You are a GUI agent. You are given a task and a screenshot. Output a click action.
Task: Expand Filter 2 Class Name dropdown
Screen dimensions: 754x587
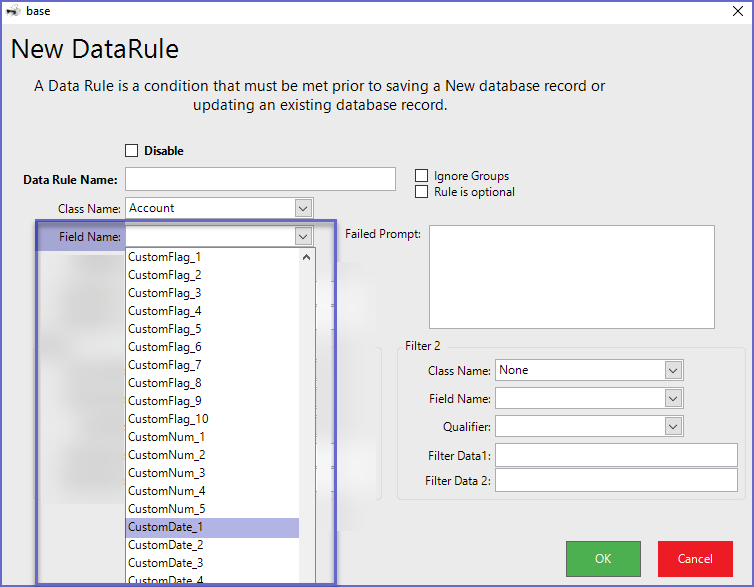pos(673,370)
